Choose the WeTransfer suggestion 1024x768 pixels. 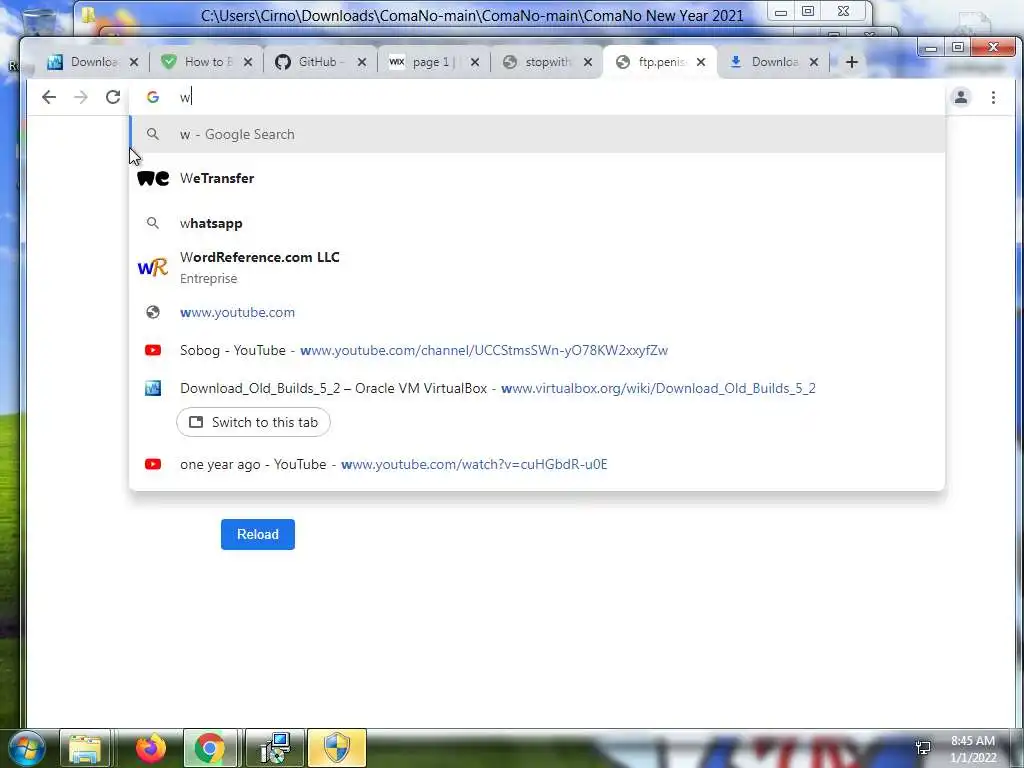pos(537,178)
